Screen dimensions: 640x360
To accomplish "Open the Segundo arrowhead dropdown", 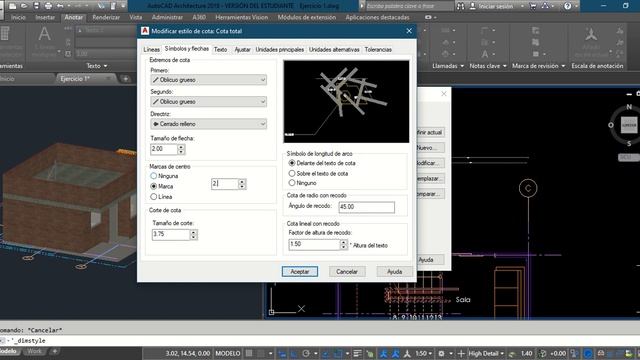I will (209, 101).
